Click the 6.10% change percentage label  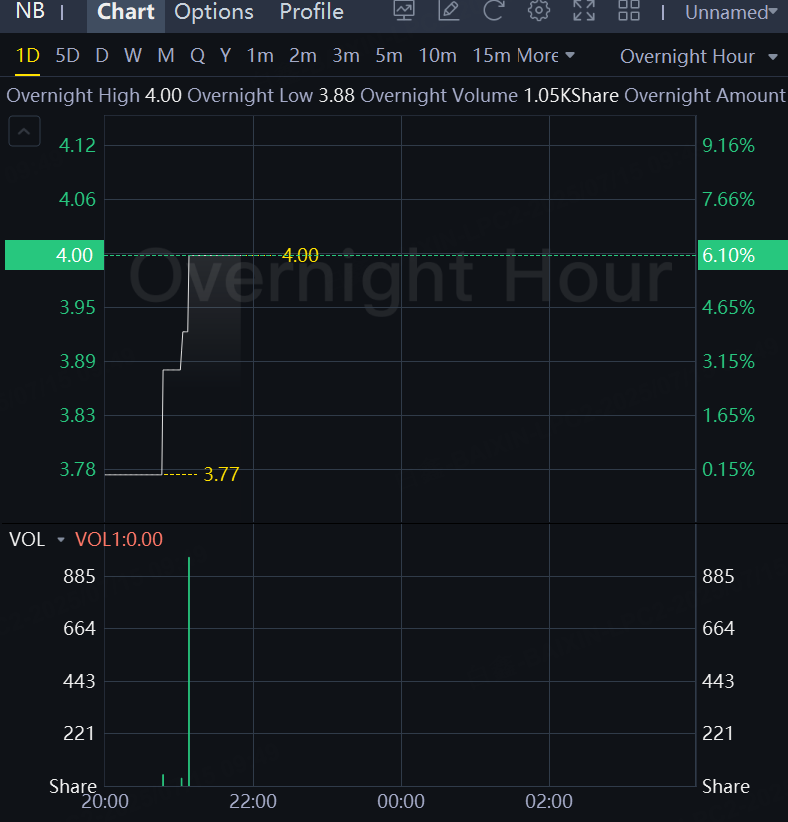(x=742, y=255)
